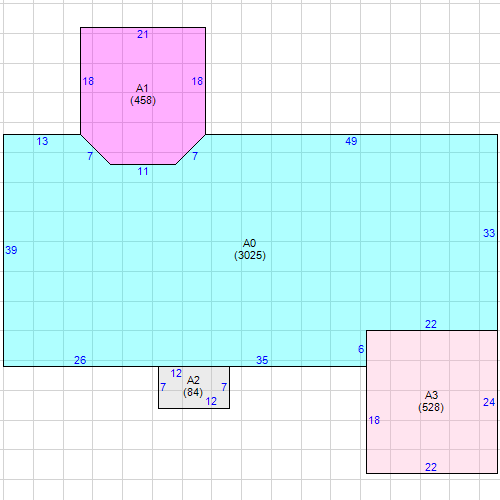500x500 pixels.
Task: Select the A2 (84) area label
Action: pyautogui.click(x=193, y=386)
